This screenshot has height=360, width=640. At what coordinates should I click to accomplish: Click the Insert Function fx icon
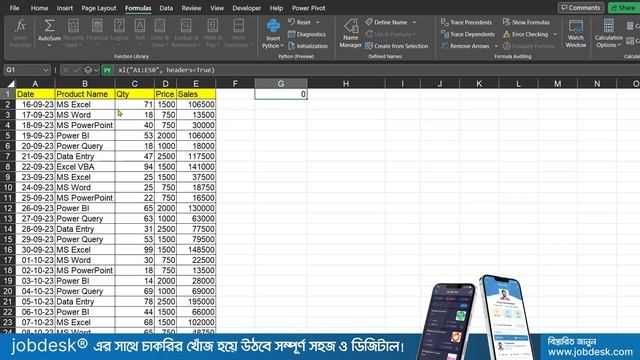20,26
